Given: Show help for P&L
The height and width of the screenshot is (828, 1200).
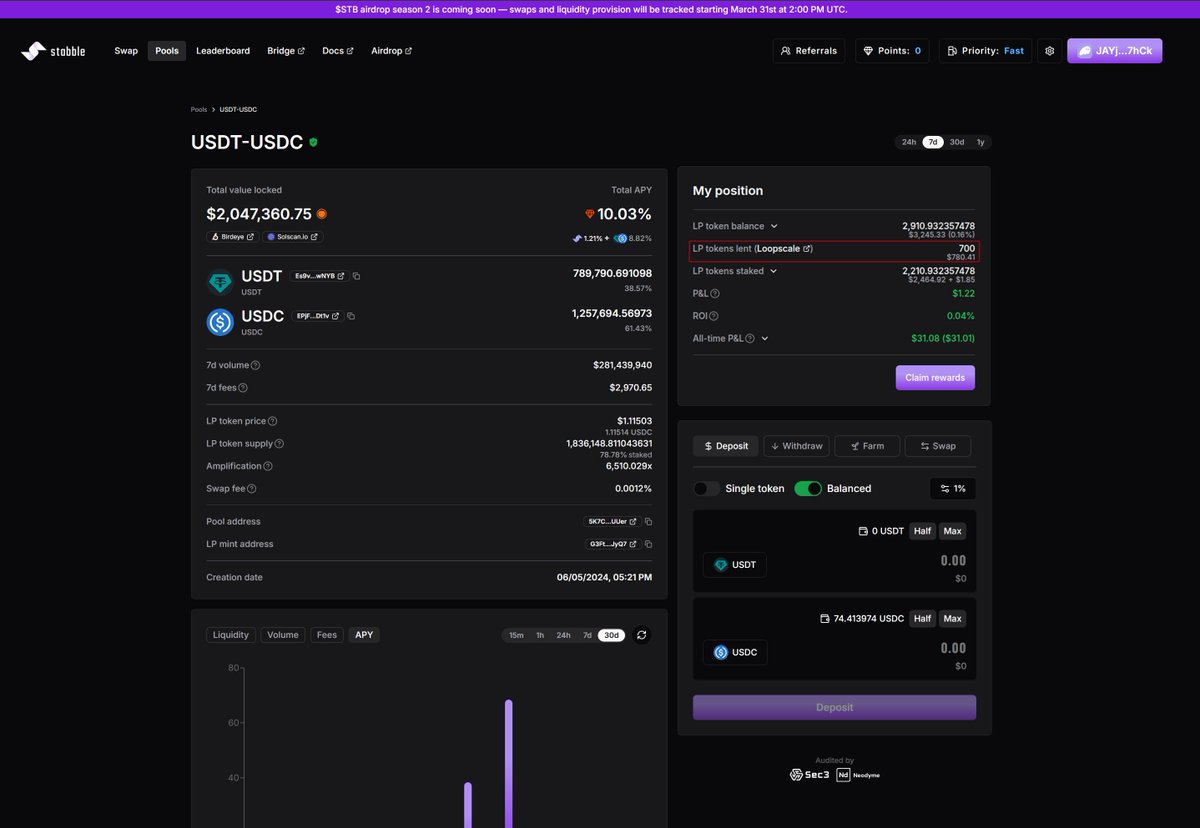Looking at the screenshot, I should pyautogui.click(x=714, y=293).
